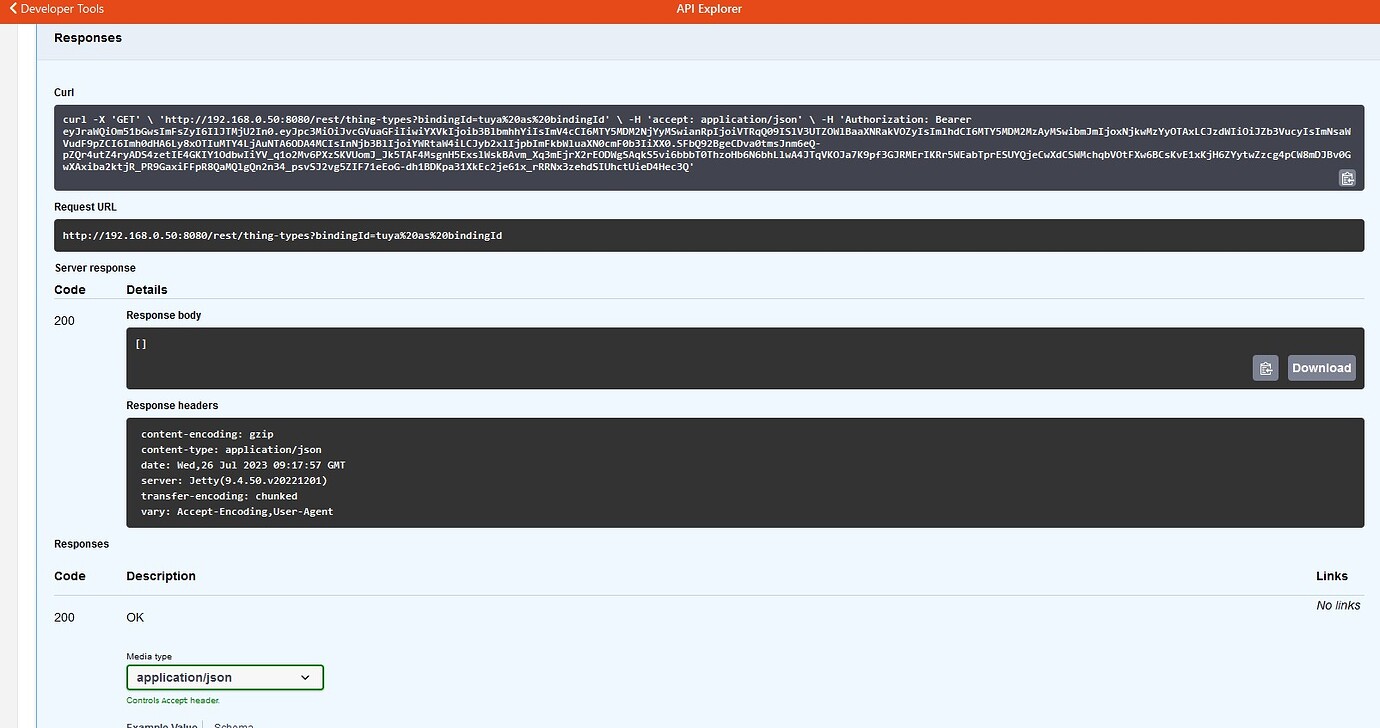Click the 200 code under Server response
This screenshot has height=728, width=1380.
64,320
